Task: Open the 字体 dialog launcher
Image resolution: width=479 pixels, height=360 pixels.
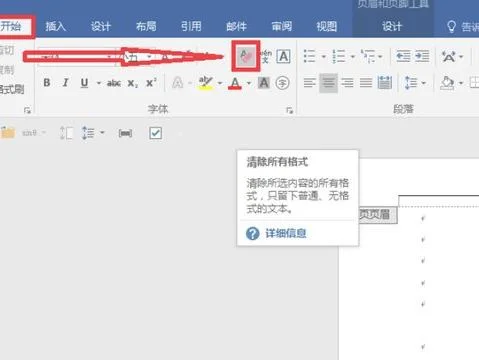Action: (289, 110)
